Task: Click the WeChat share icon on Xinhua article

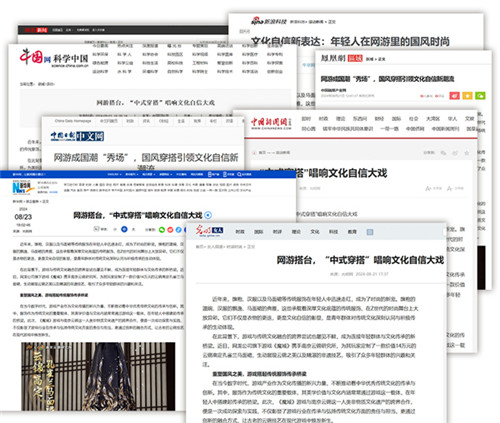Action: pos(162,230)
